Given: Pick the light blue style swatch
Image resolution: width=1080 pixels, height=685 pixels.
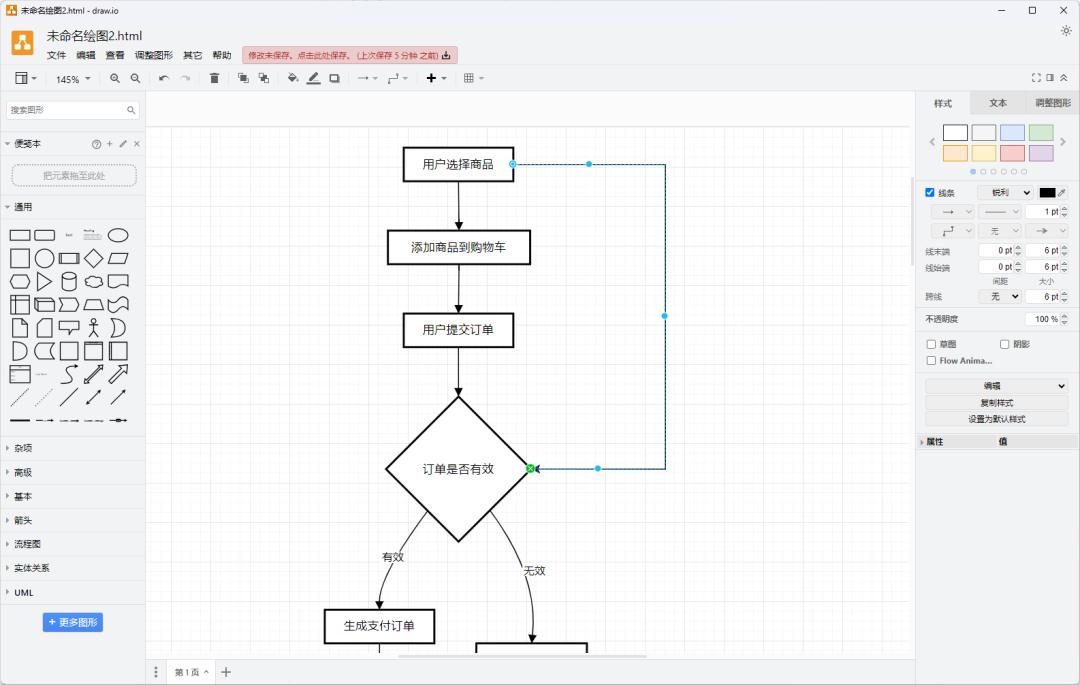Looking at the screenshot, I should tap(1012, 132).
